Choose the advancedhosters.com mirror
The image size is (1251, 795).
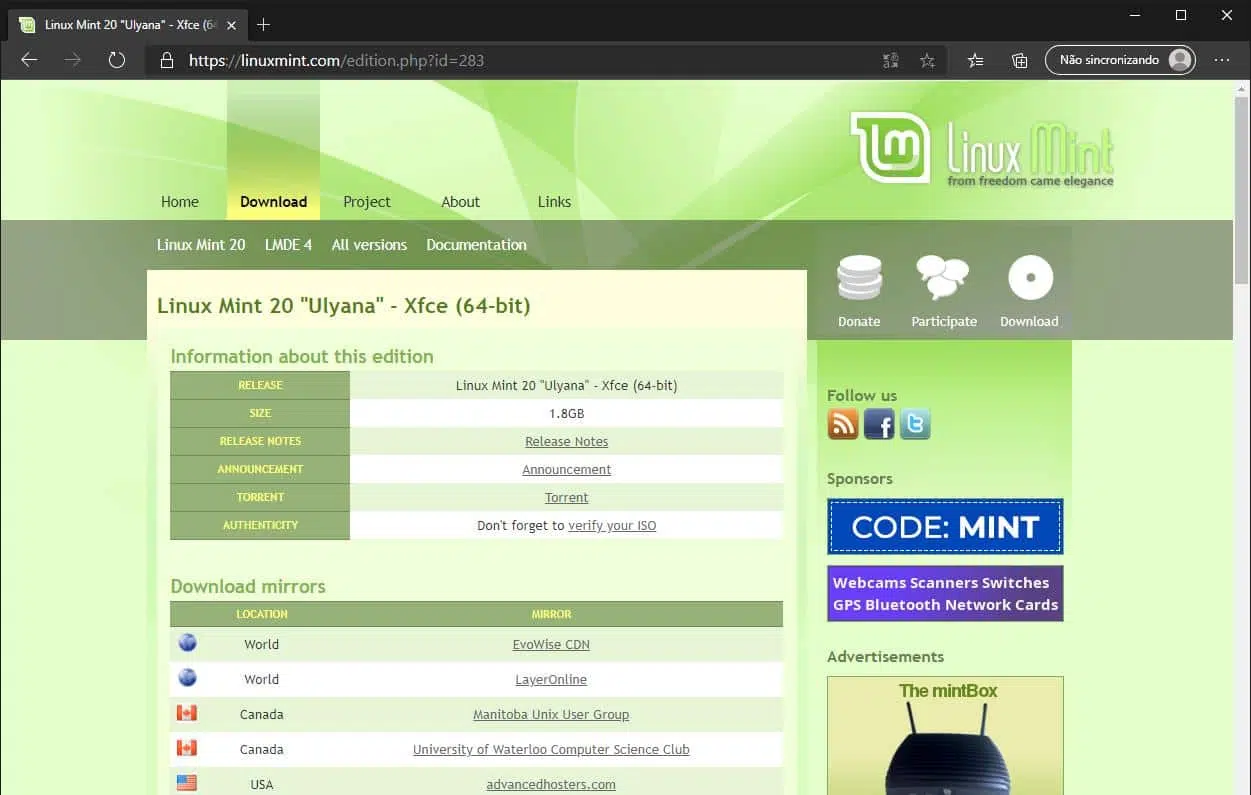(x=551, y=784)
